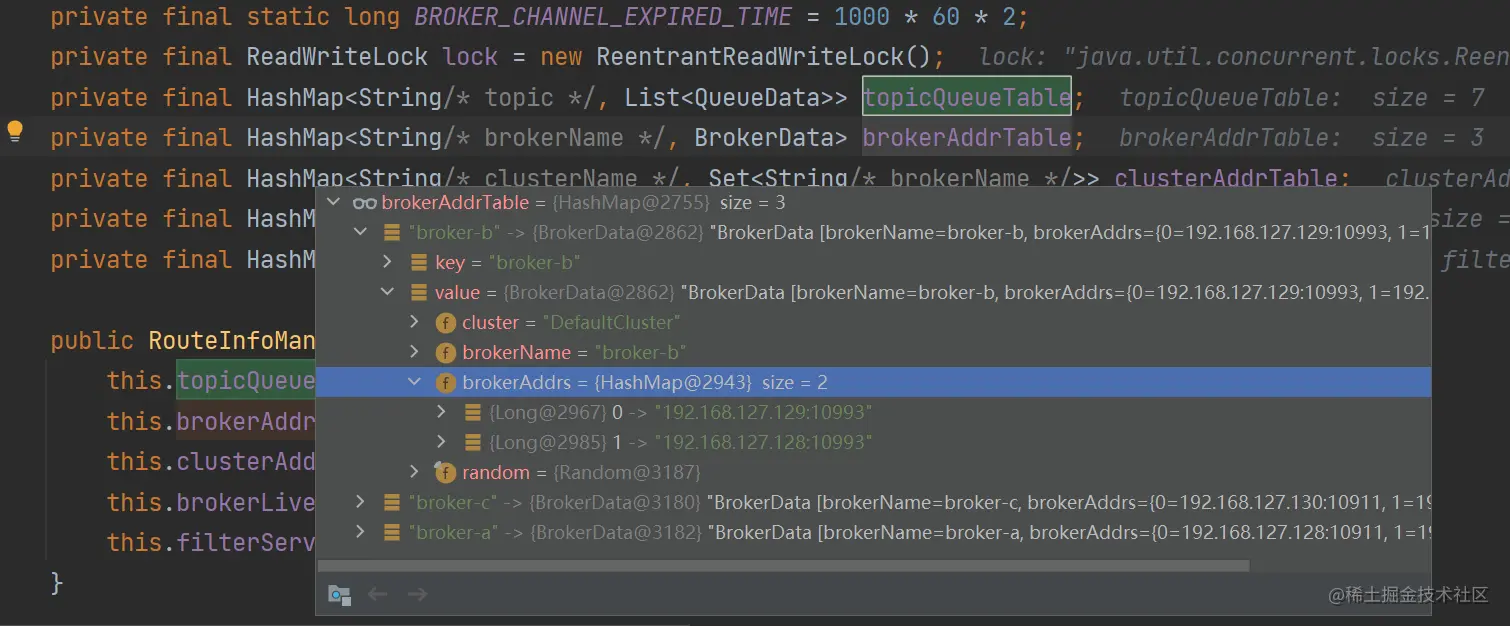Collapse the "broker-b" entry node

[x=361, y=233]
